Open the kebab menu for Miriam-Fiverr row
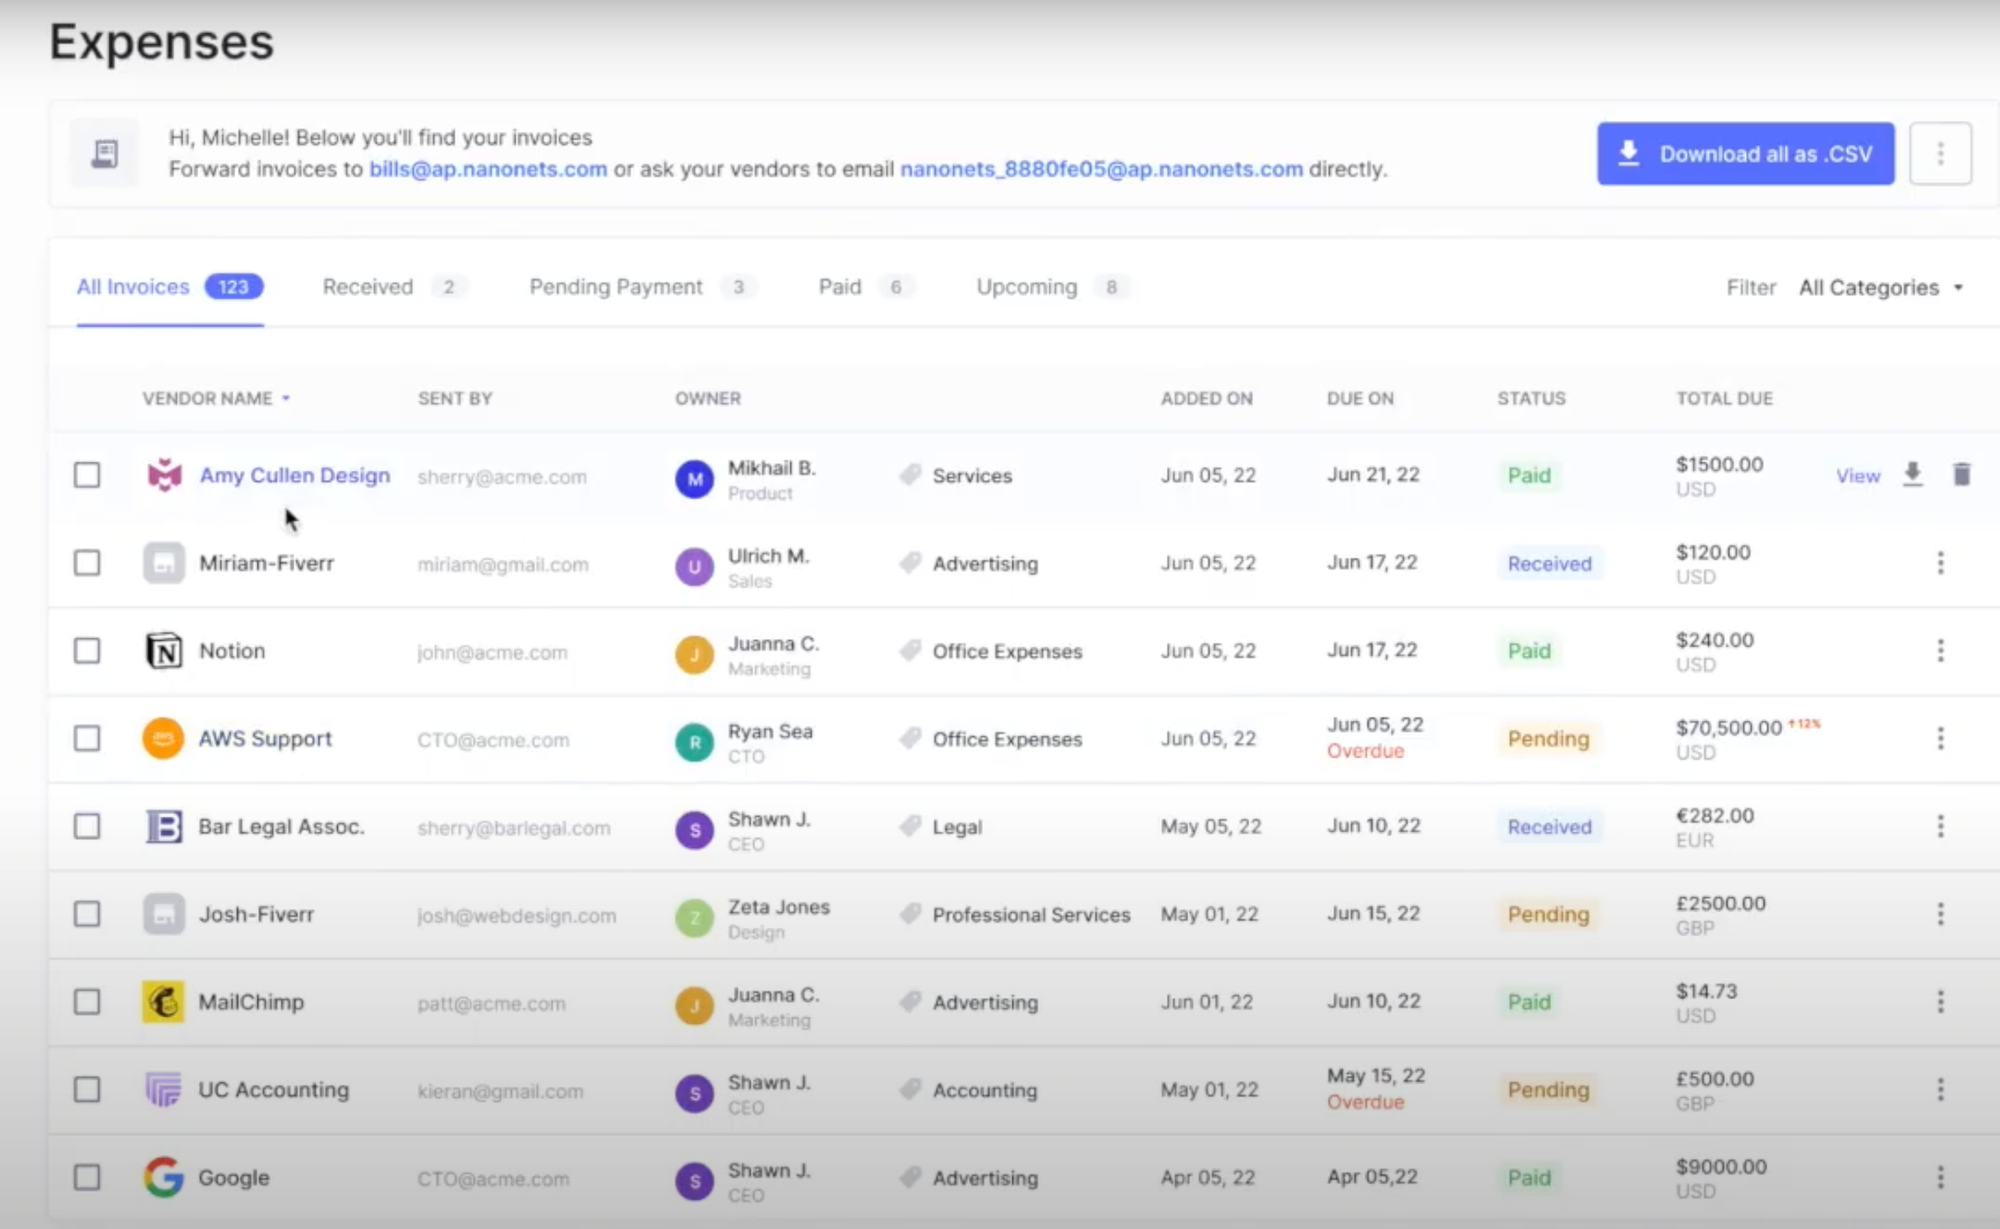Image resolution: width=2000 pixels, height=1229 pixels. coord(1940,563)
